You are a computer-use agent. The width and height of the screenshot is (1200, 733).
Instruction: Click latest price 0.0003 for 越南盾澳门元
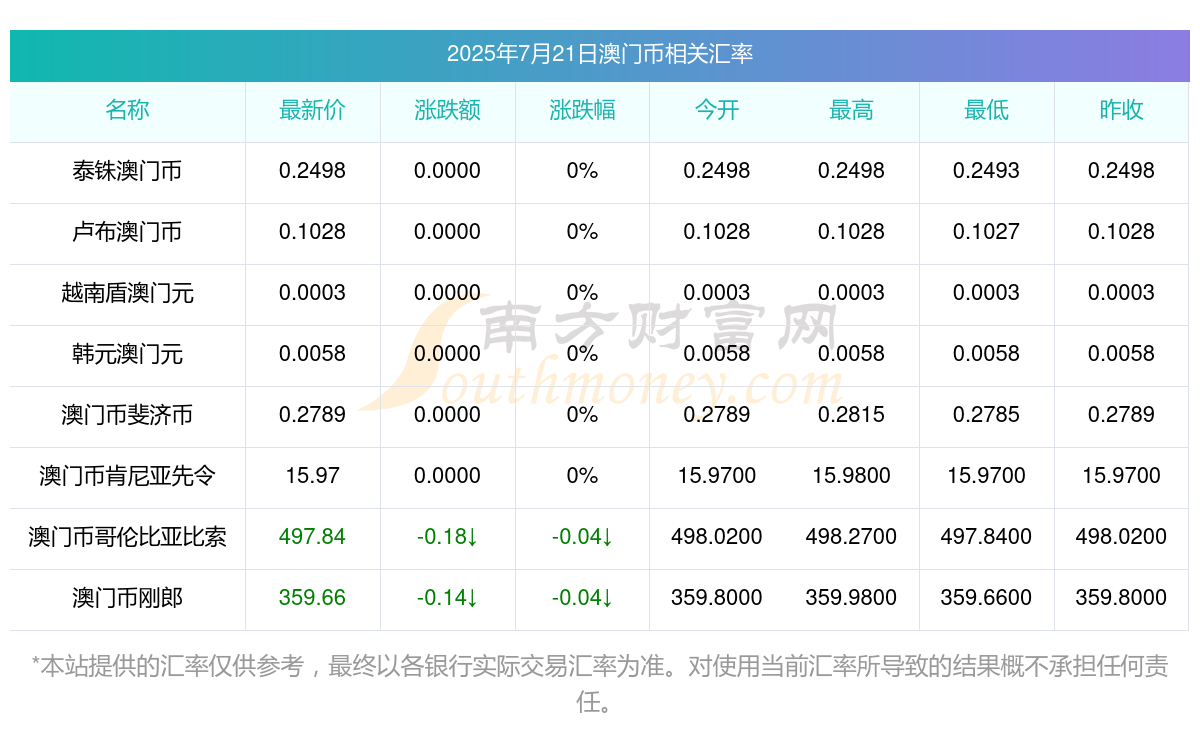[312, 293]
